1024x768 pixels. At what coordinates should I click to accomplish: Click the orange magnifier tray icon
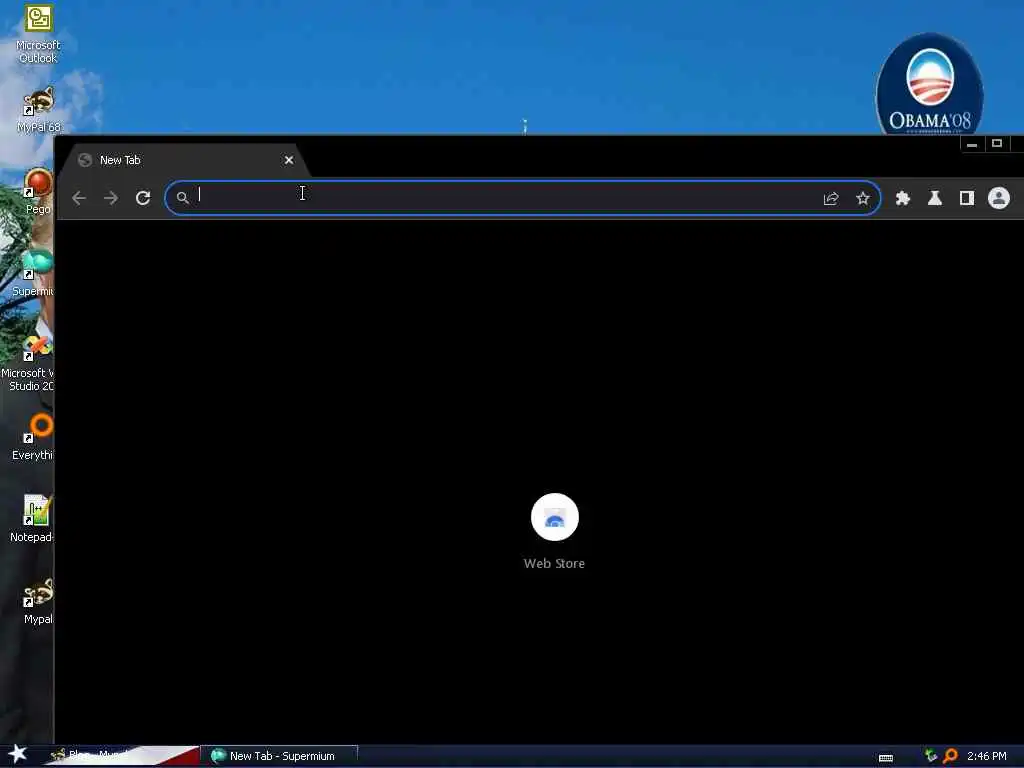951,756
